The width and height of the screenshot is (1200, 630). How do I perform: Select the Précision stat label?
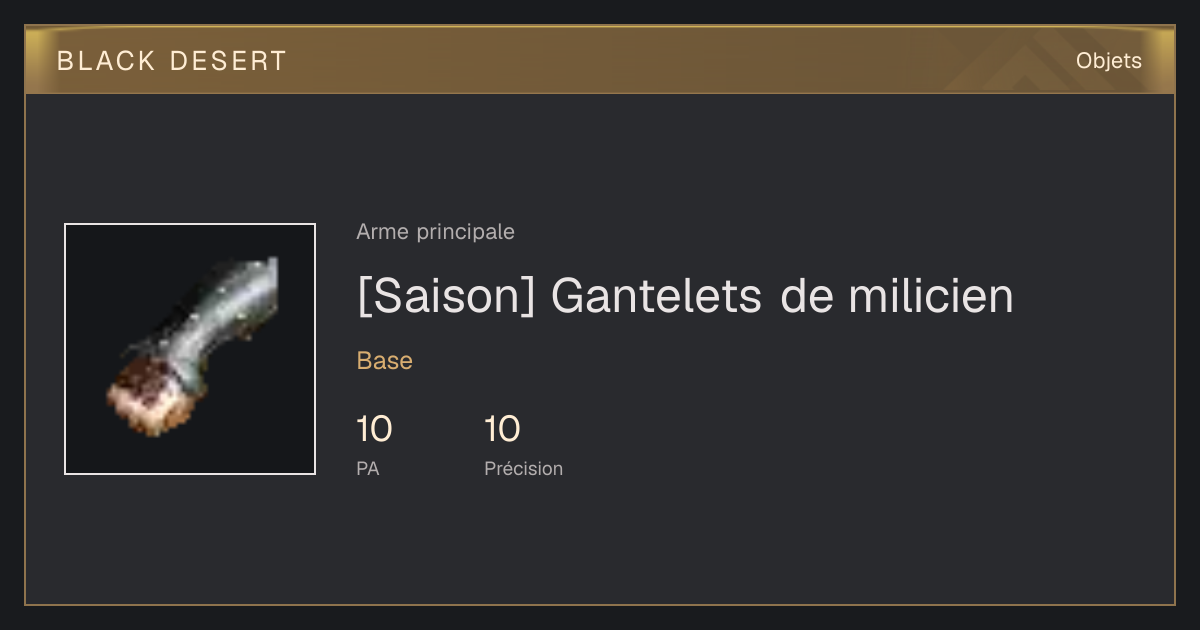(523, 469)
